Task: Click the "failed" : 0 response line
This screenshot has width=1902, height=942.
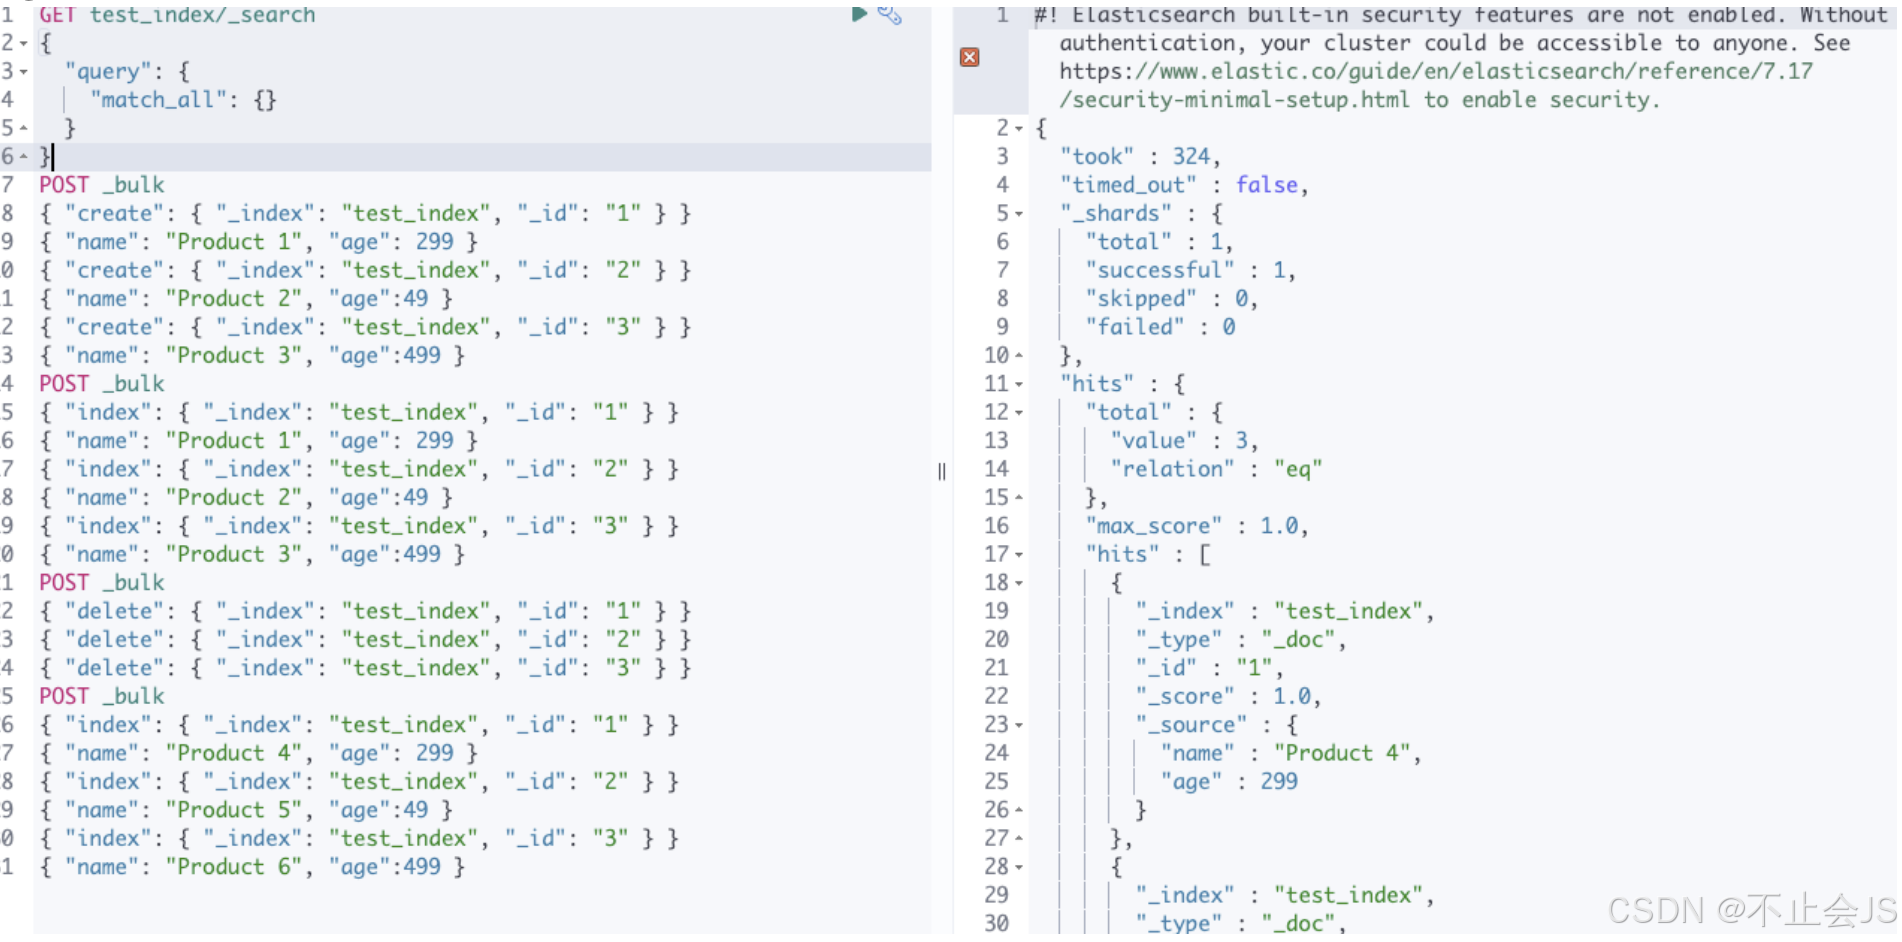Action: click(x=1160, y=327)
